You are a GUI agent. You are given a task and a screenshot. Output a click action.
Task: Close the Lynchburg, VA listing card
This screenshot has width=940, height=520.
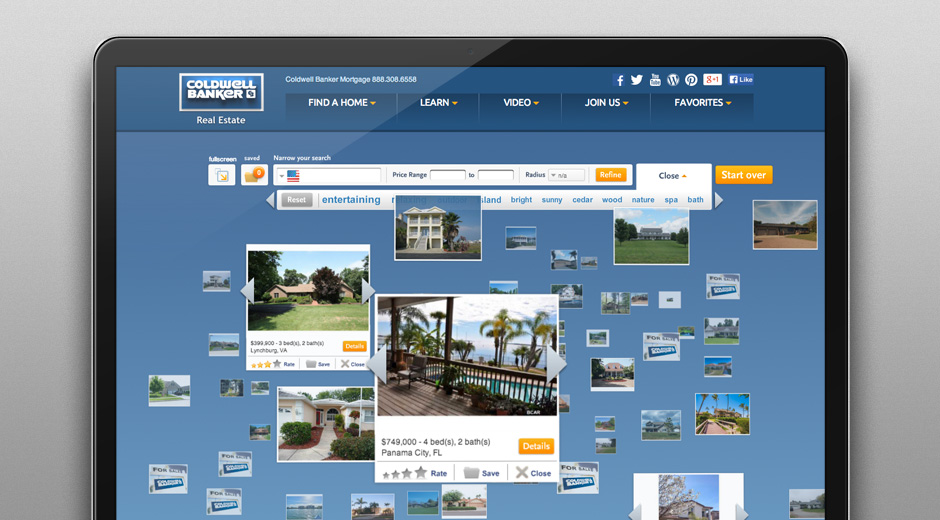(352, 364)
